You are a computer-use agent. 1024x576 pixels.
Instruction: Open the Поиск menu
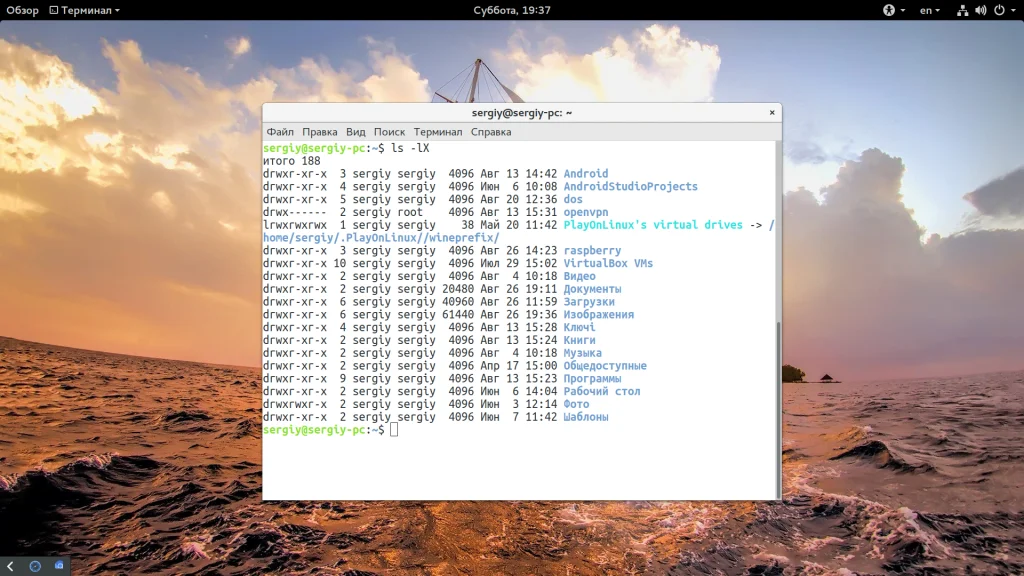[x=389, y=132]
